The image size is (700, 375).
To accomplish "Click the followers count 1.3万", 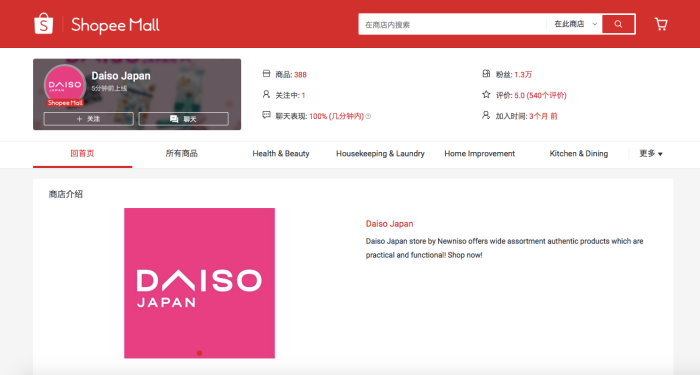I will (523, 75).
